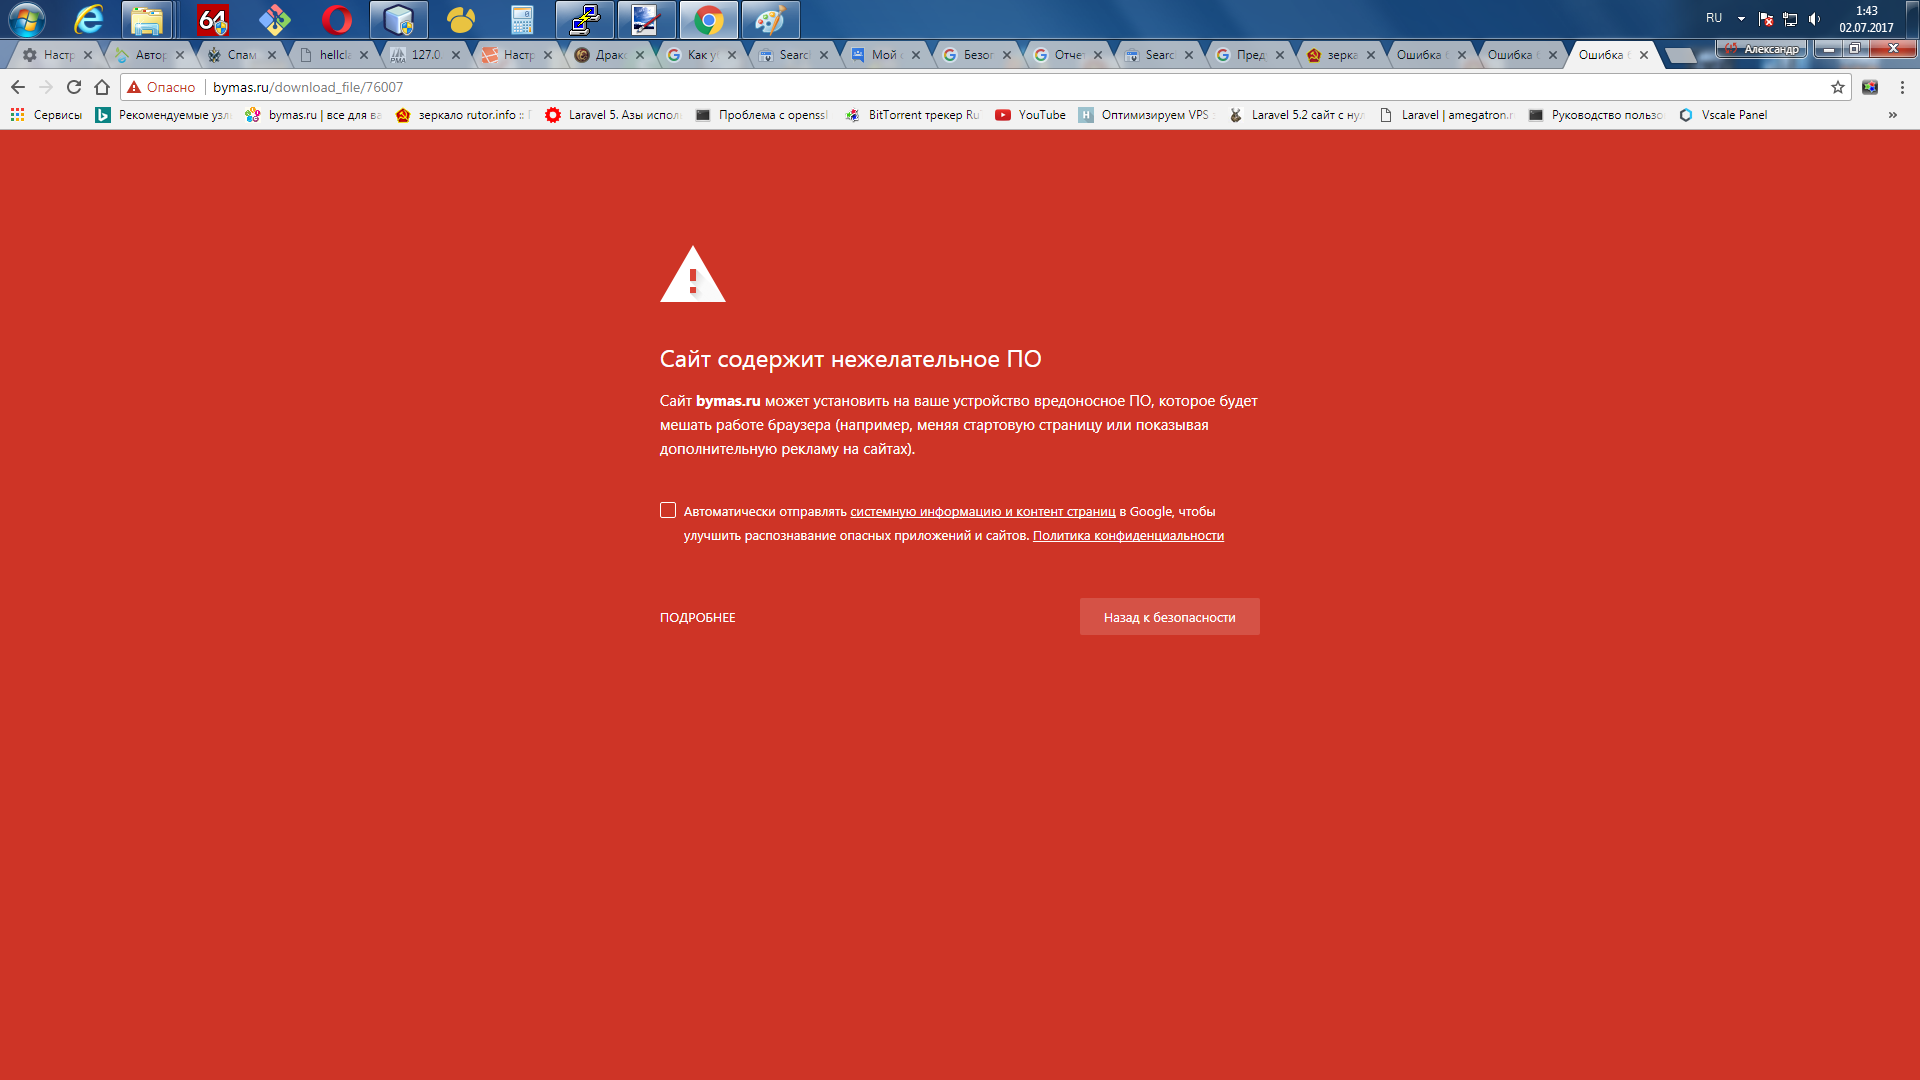Expand the ПОДРОБНЕЕ details section
1920x1080 pixels.
point(697,617)
